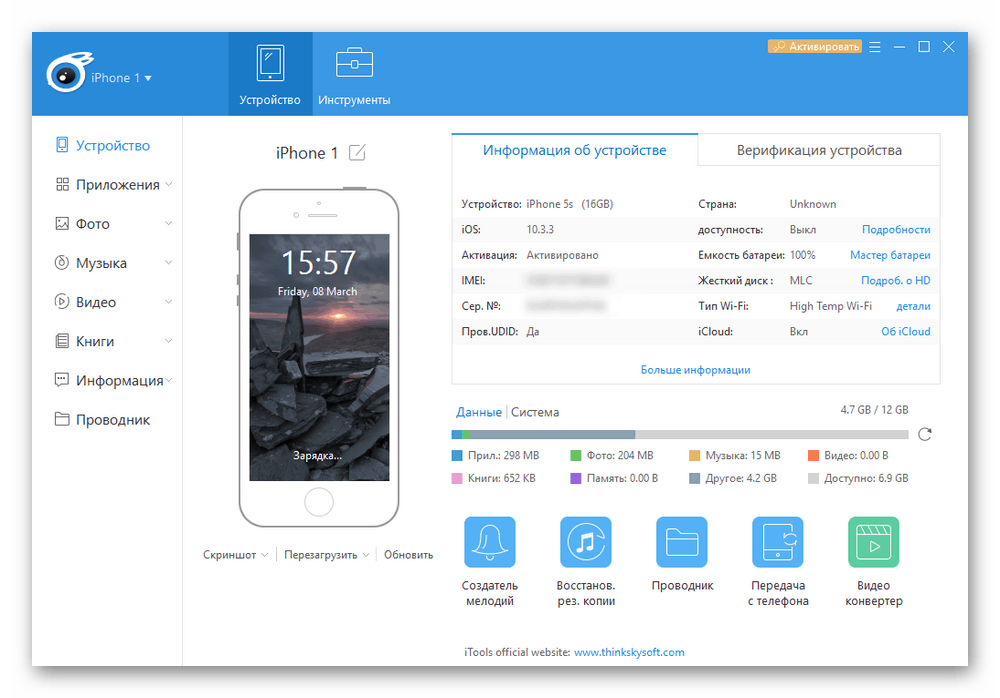Switch to Информация об устройстве tab

(x=575, y=151)
